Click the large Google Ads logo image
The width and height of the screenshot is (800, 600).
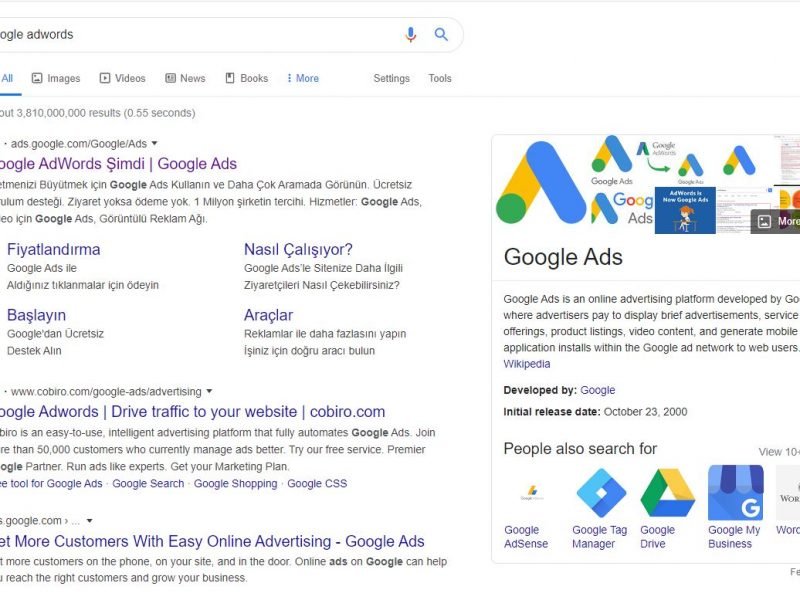(x=541, y=184)
